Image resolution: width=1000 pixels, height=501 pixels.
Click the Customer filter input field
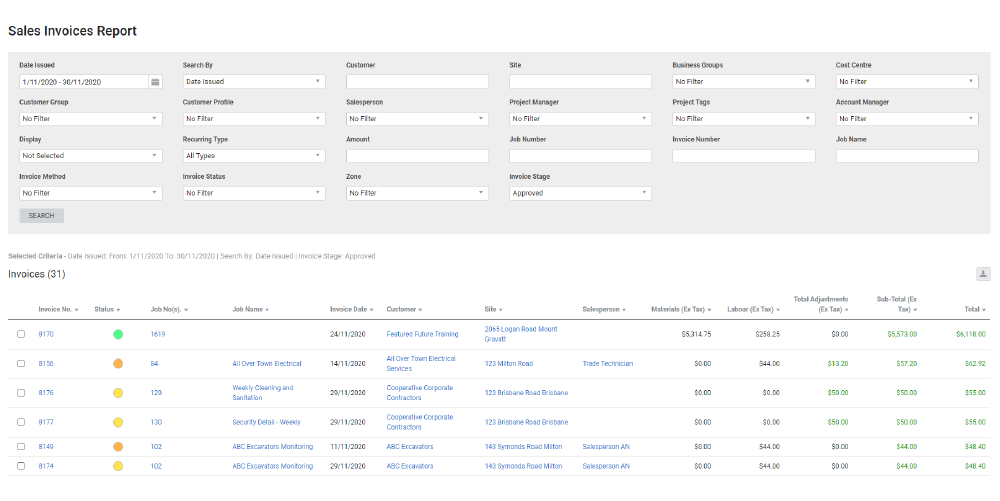(x=417, y=82)
